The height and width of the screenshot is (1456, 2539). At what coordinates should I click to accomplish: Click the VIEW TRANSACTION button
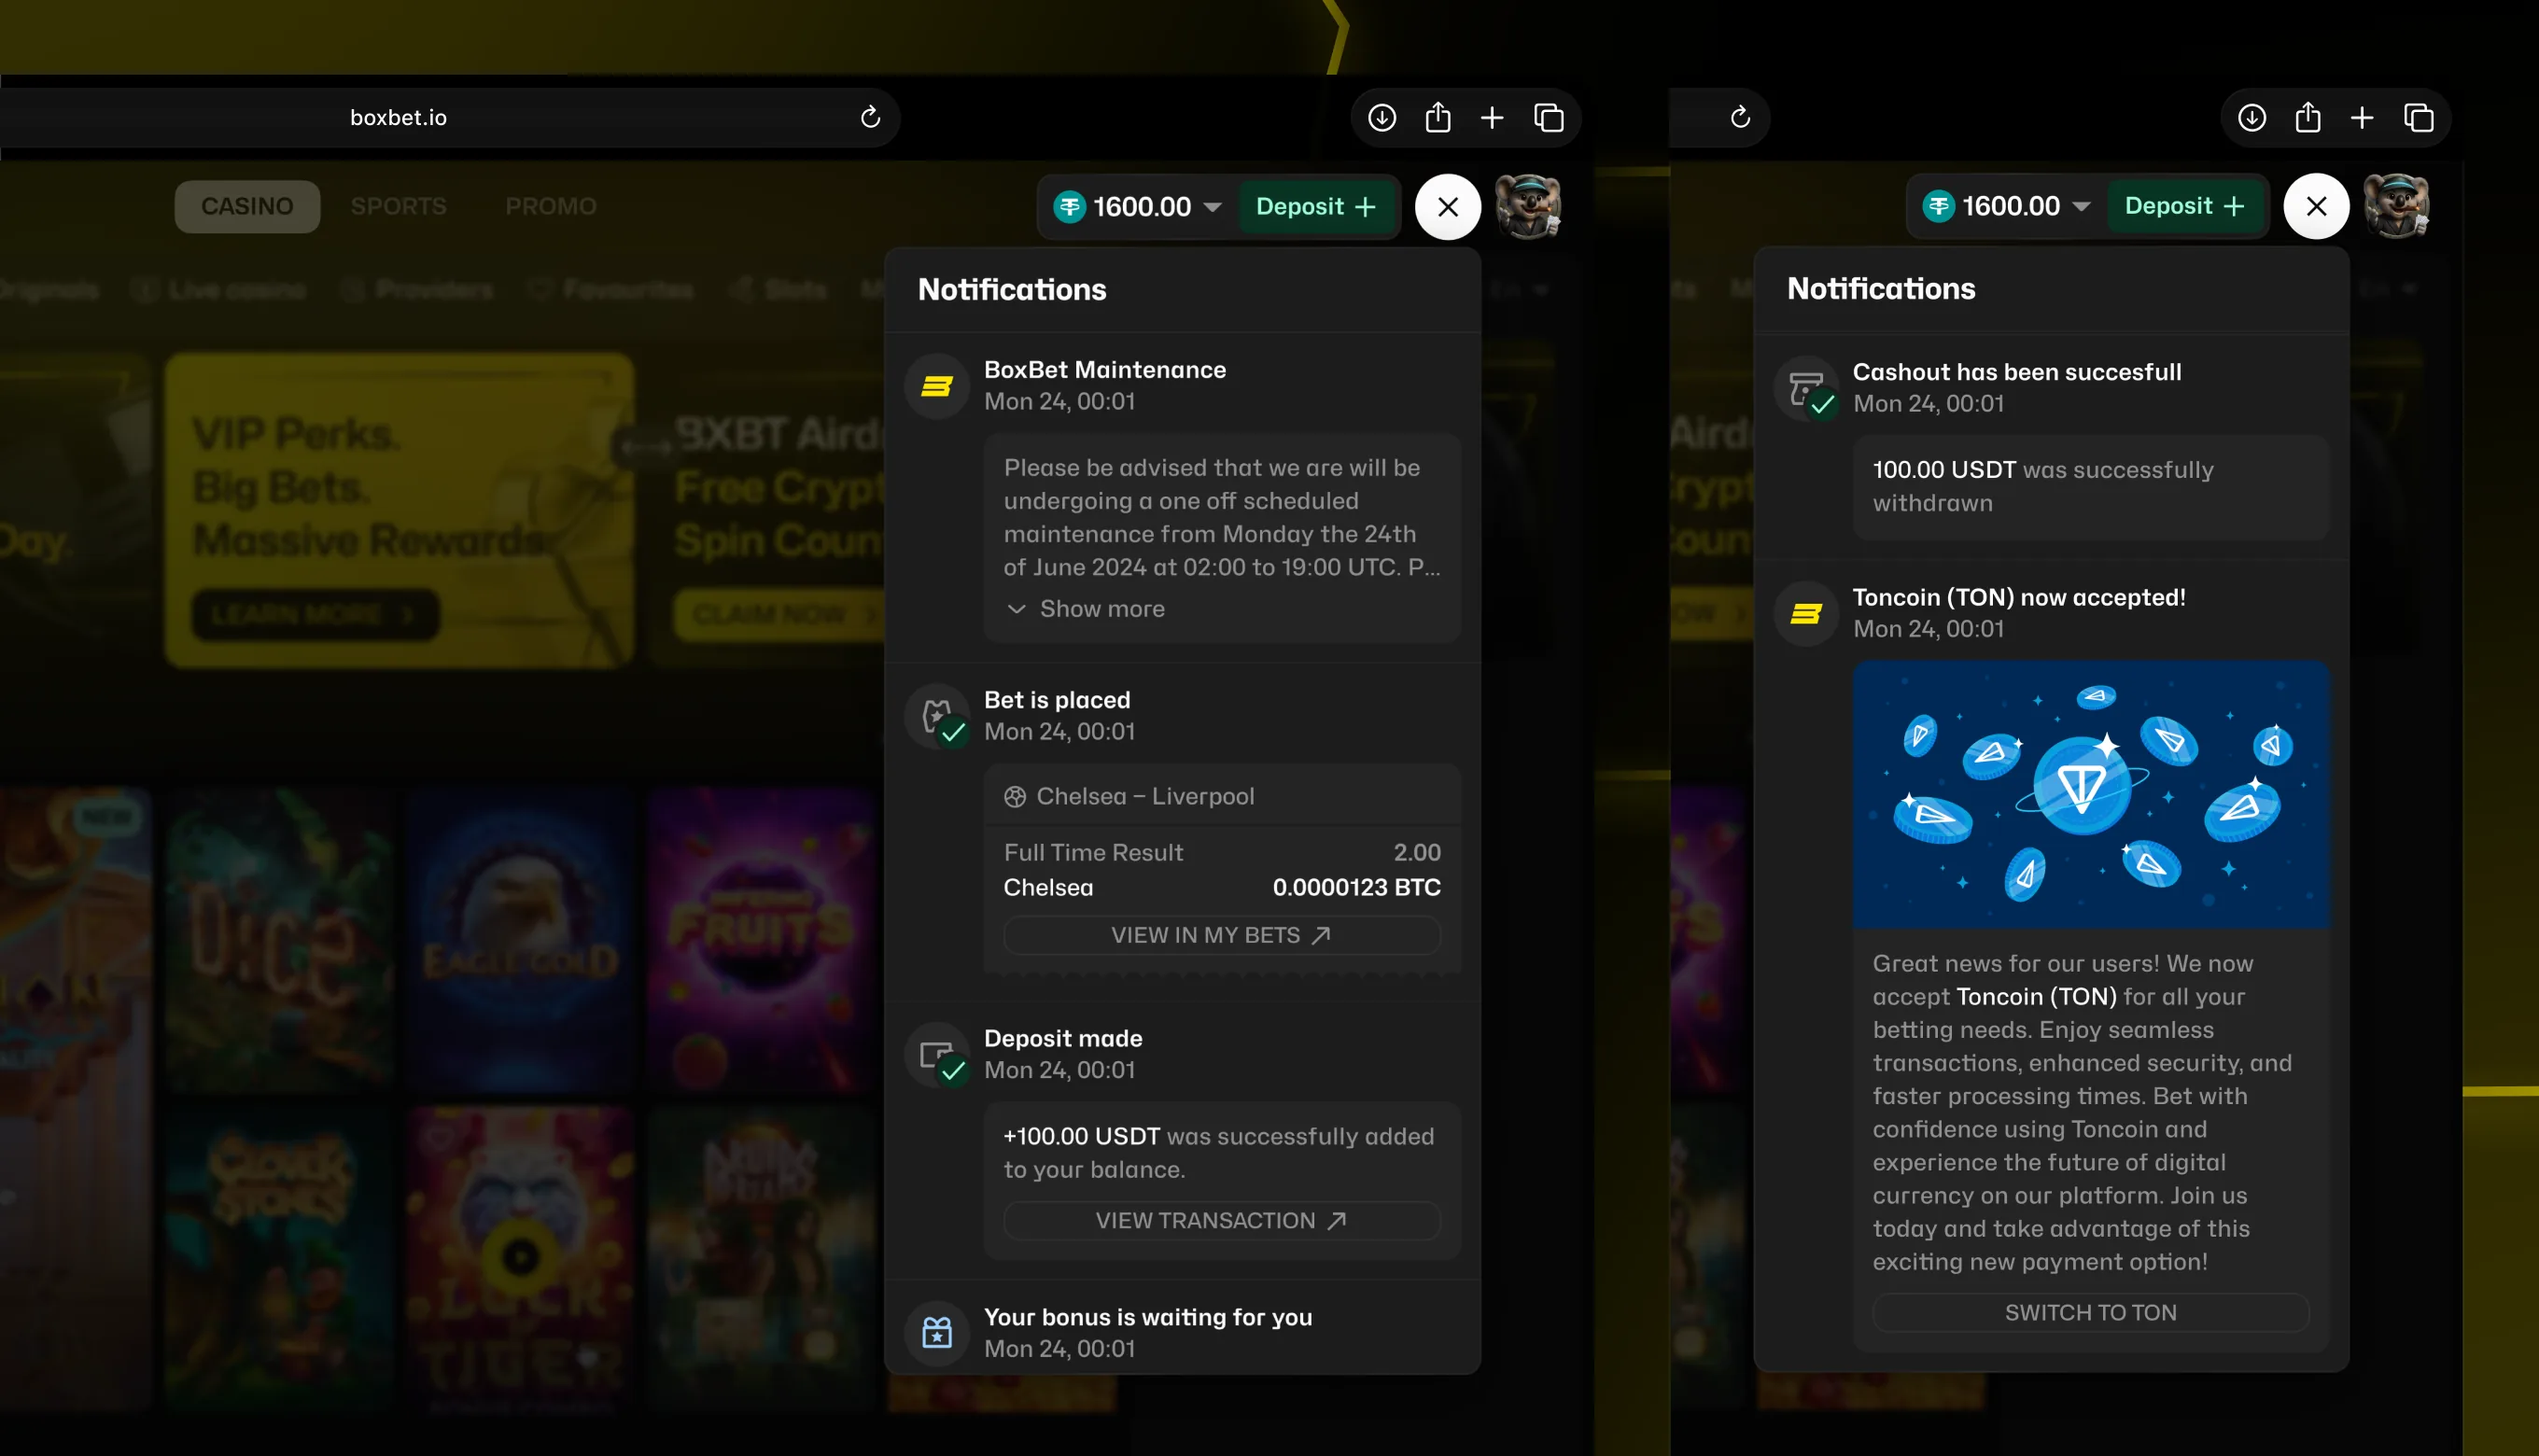pos(1221,1220)
